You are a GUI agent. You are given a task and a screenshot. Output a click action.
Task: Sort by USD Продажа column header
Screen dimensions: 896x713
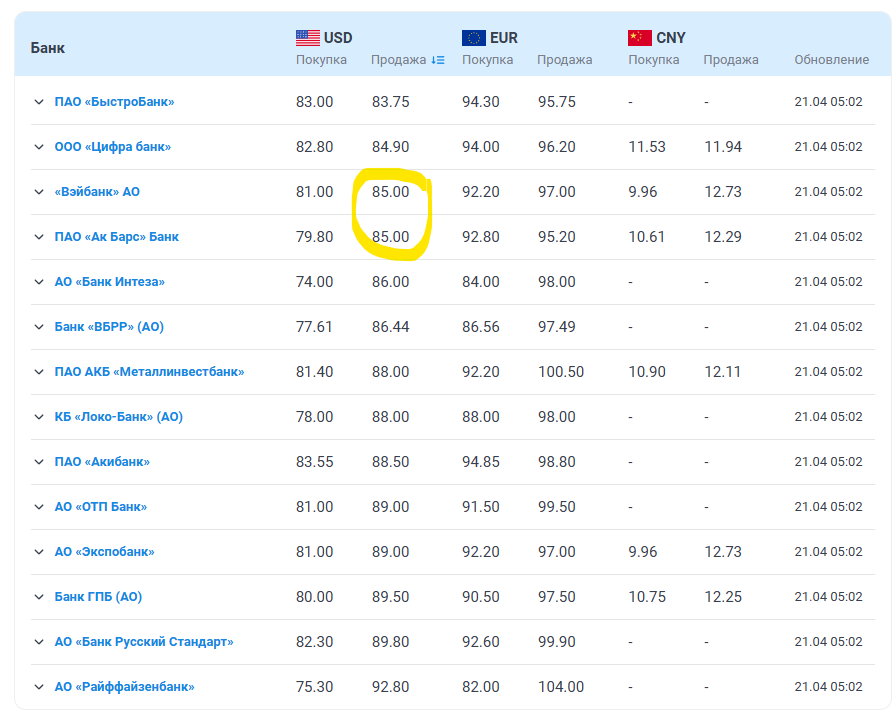click(399, 60)
